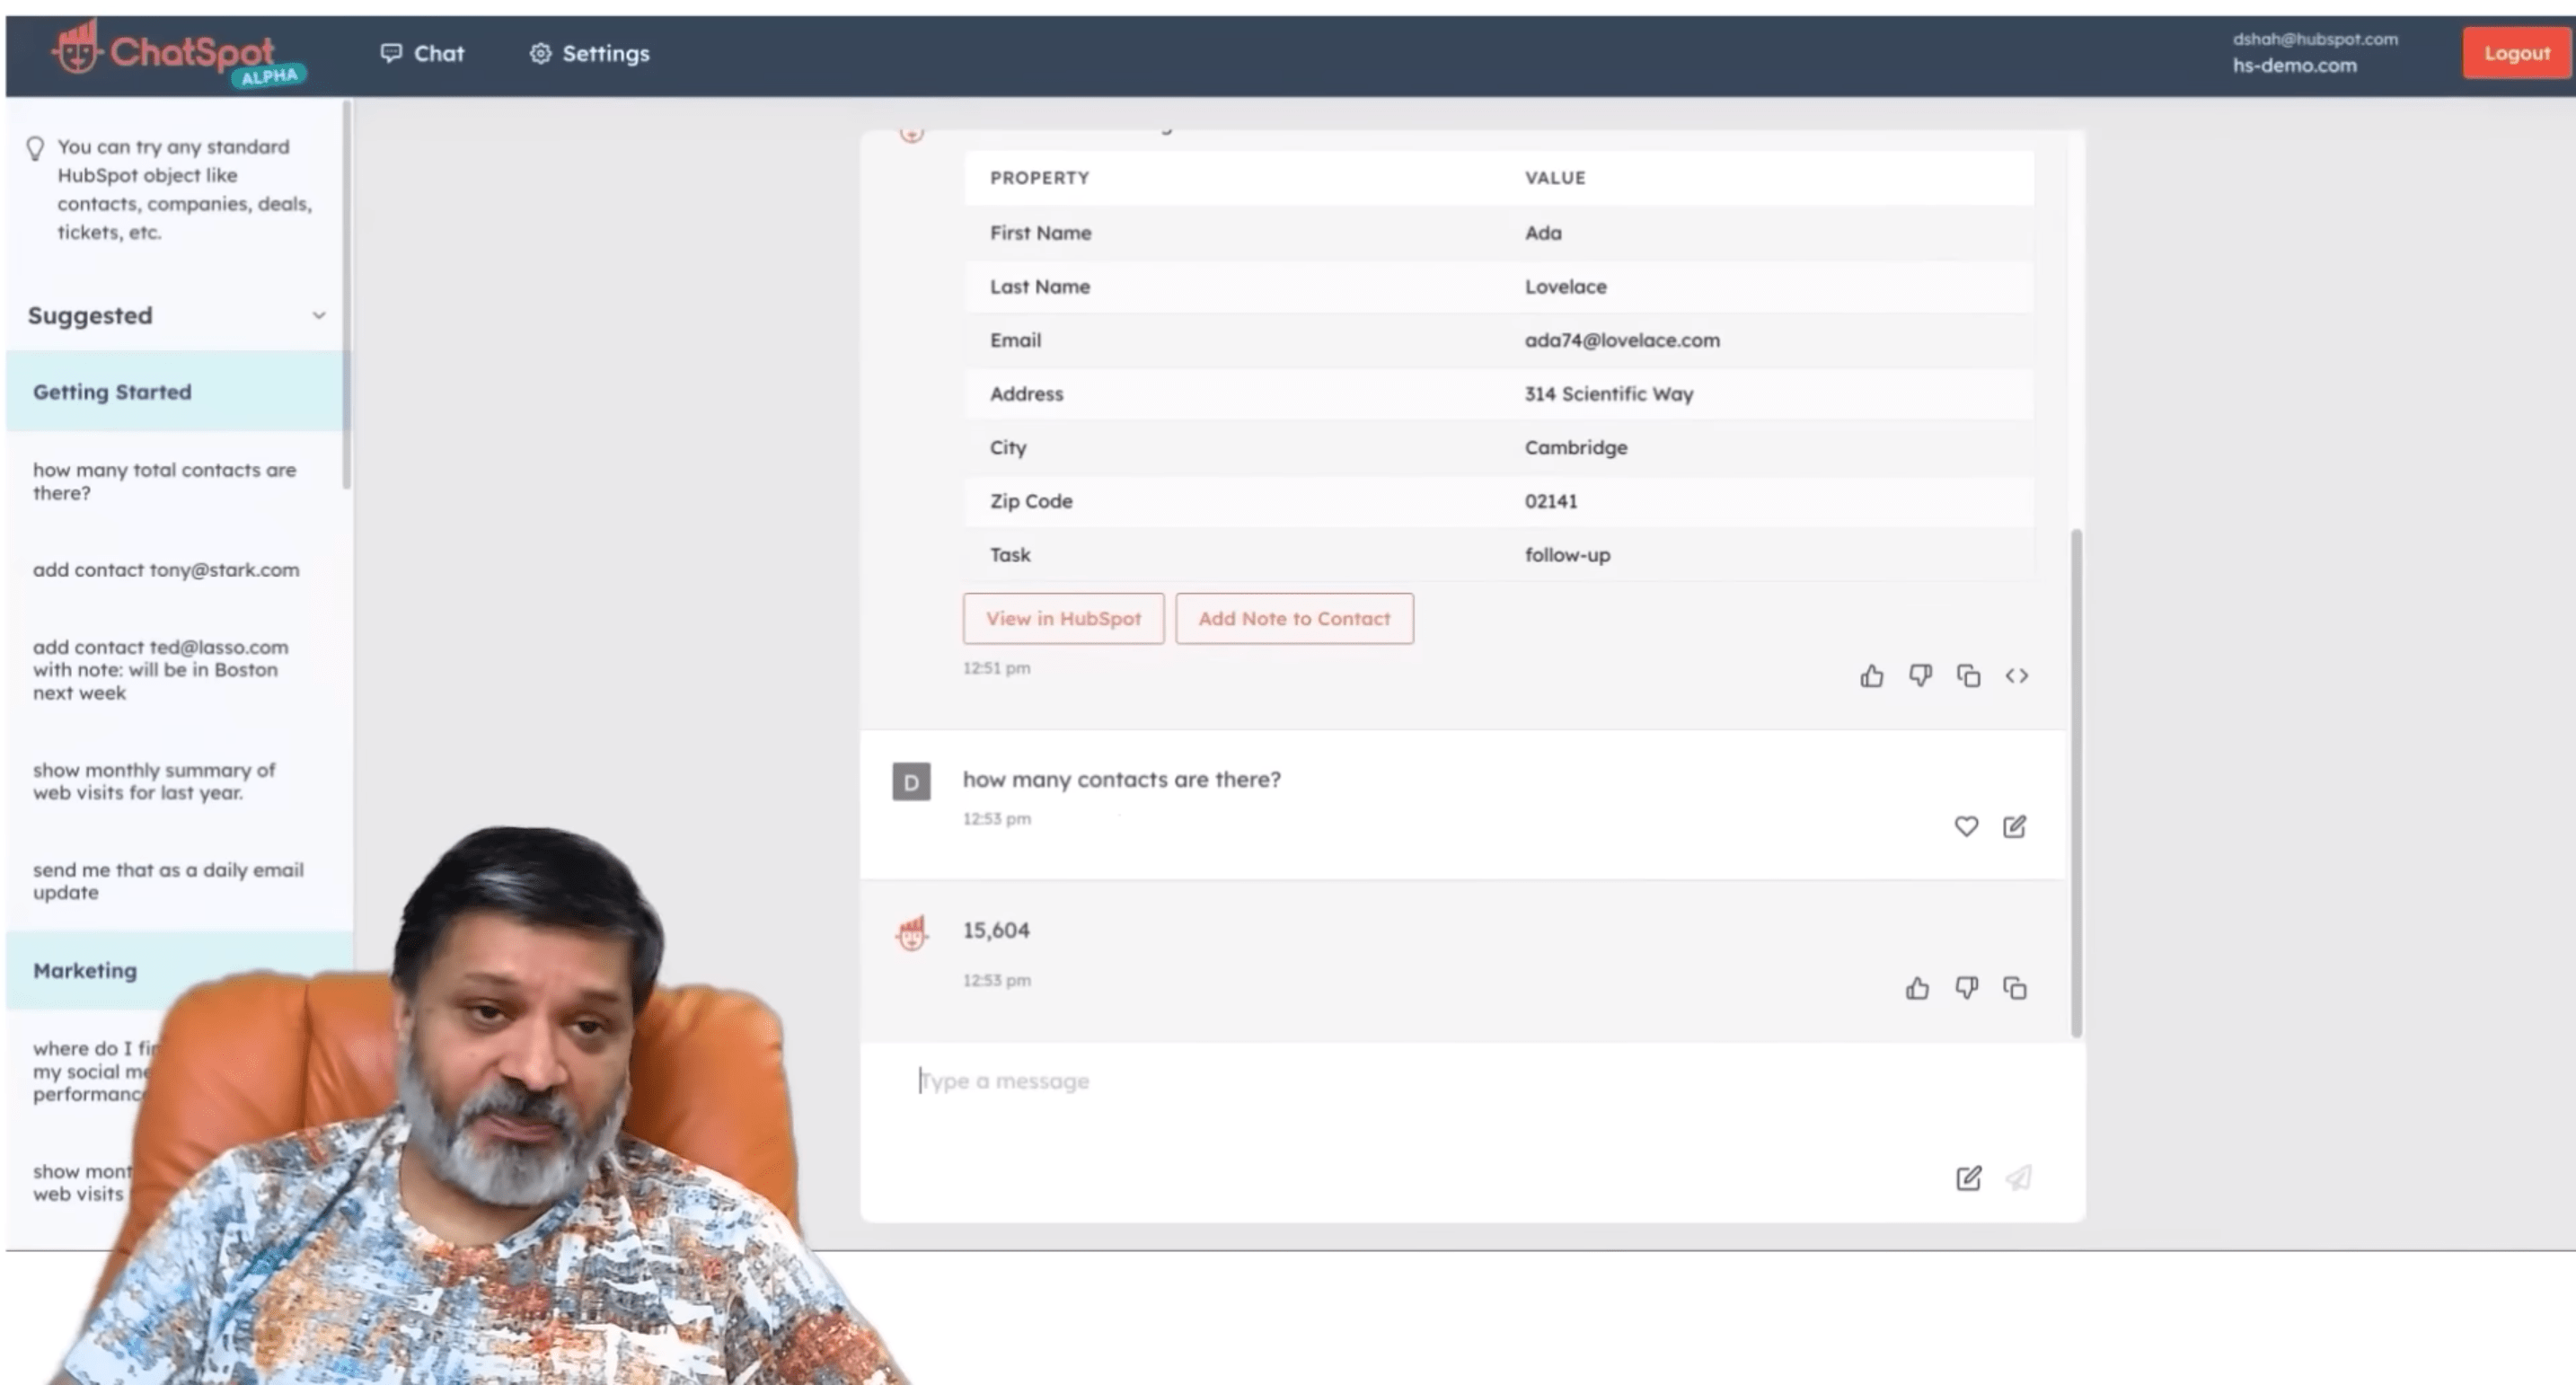Click the Last Name value Lovelace
Viewport: 2576px width, 1385px height.
click(x=1565, y=286)
